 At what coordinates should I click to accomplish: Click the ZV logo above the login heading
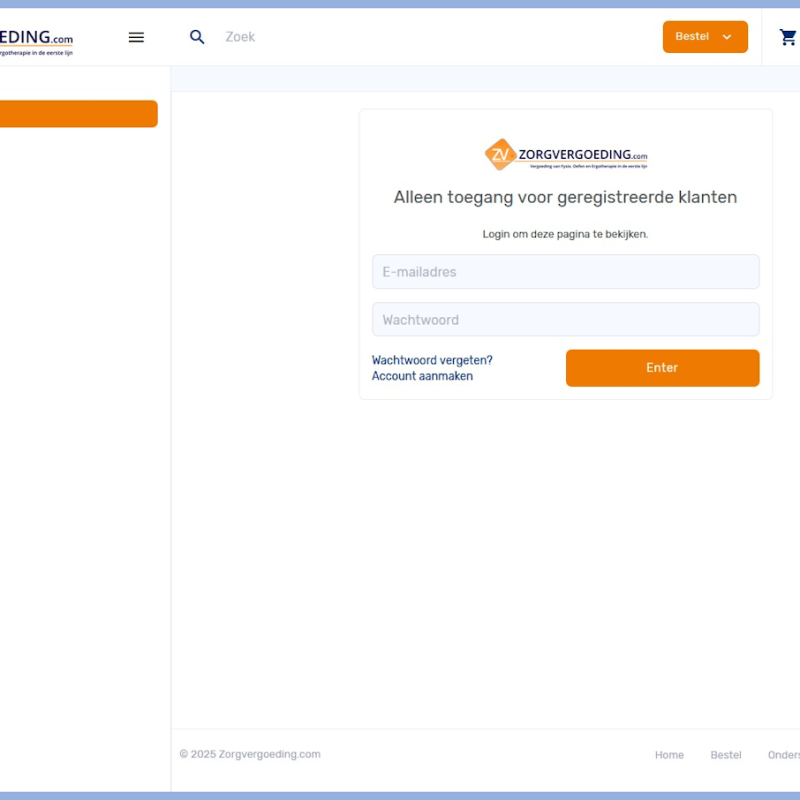[500, 154]
